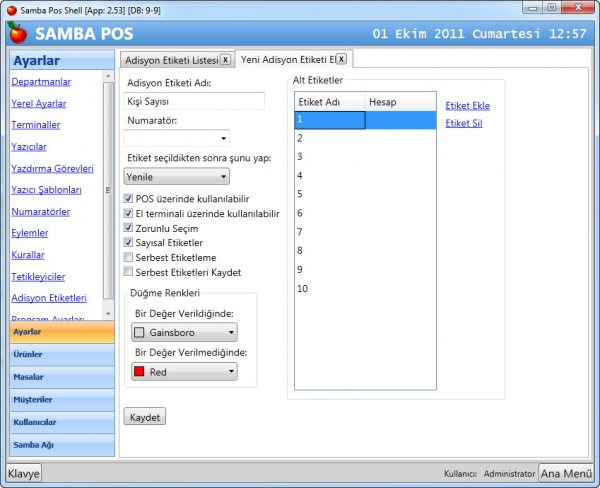
Task: Open the Numaratör dropdown
Action: point(177,138)
